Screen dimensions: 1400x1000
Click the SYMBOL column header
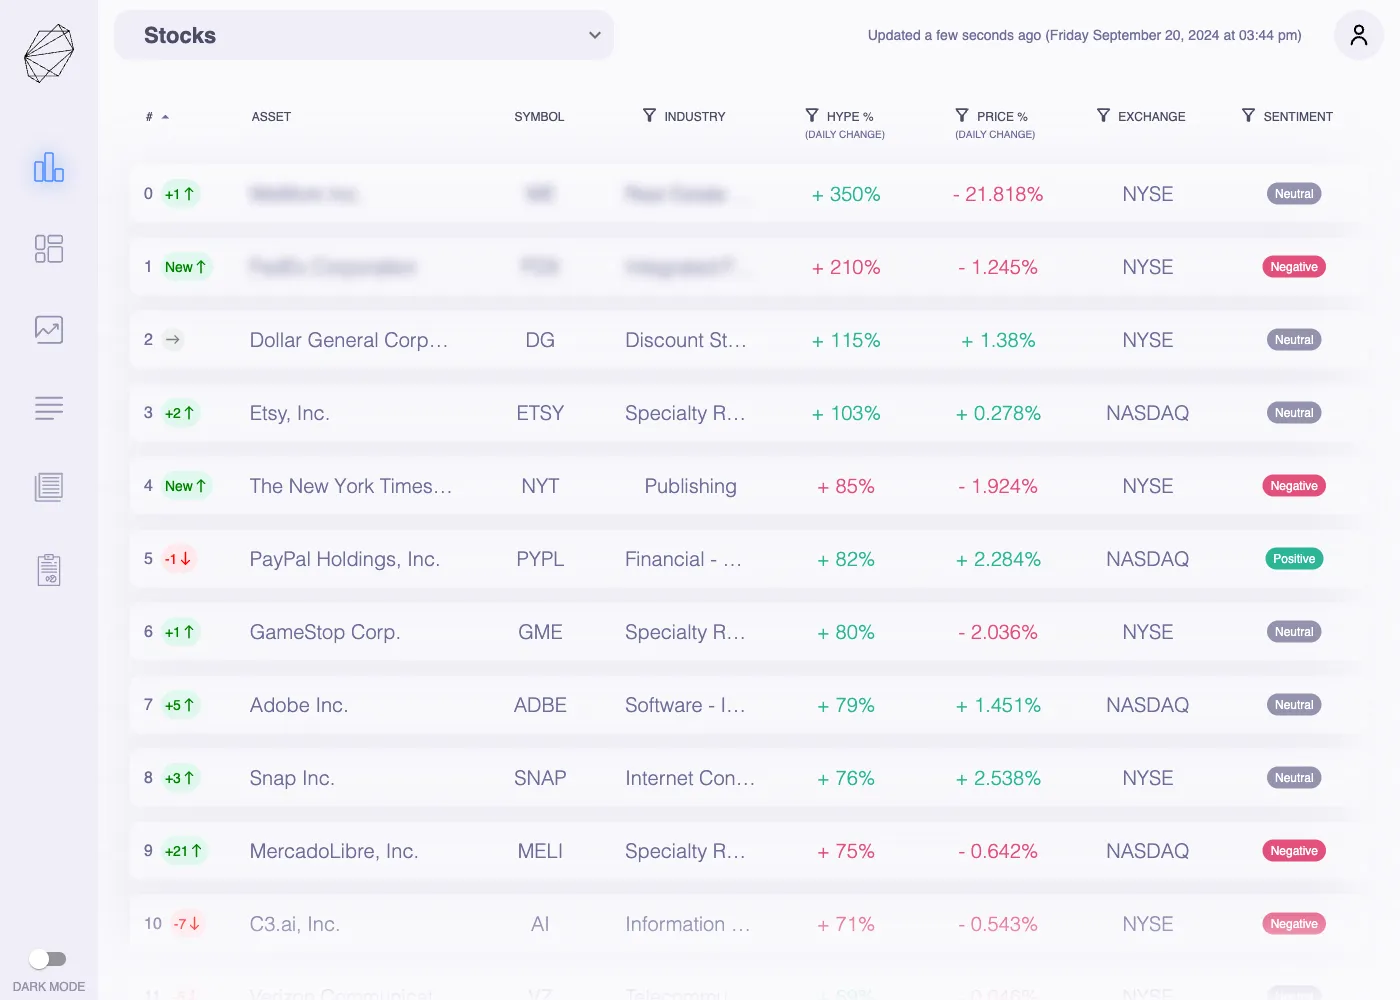[539, 117]
